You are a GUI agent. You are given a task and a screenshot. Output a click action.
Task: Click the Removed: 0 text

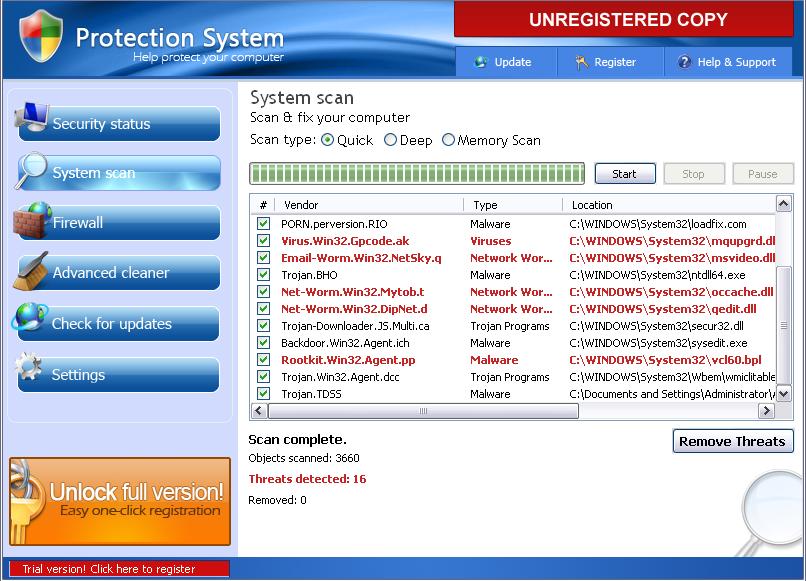pos(277,500)
